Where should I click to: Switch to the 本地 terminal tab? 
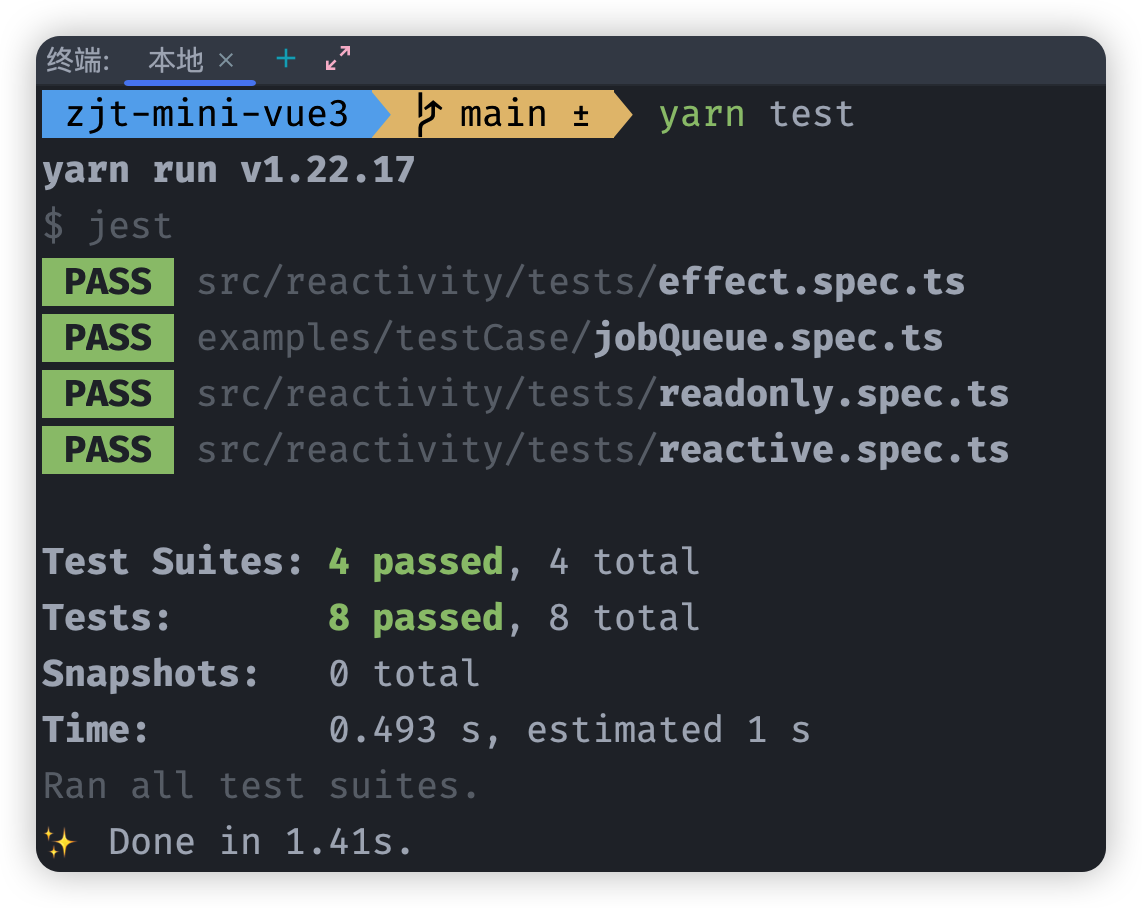tap(176, 60)
